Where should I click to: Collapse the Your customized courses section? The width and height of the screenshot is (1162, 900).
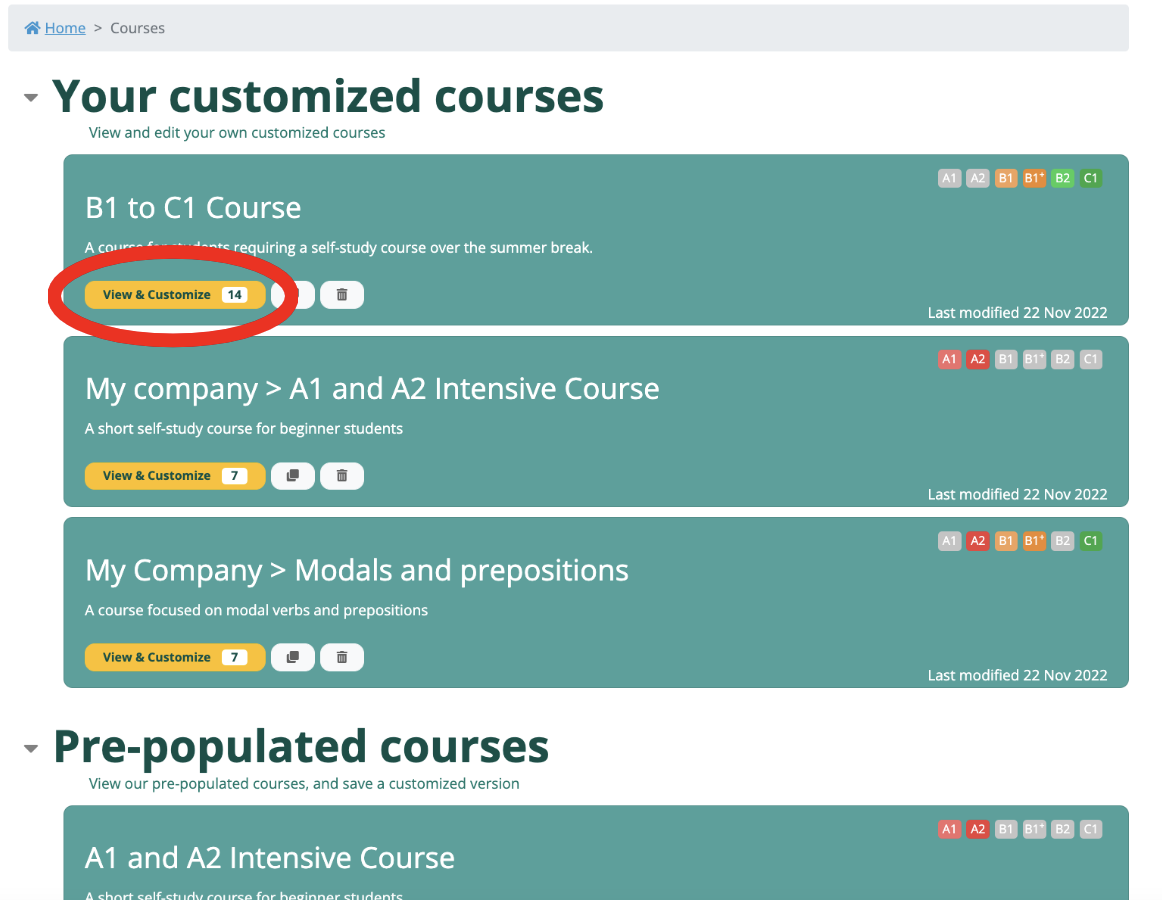[30, 96]
